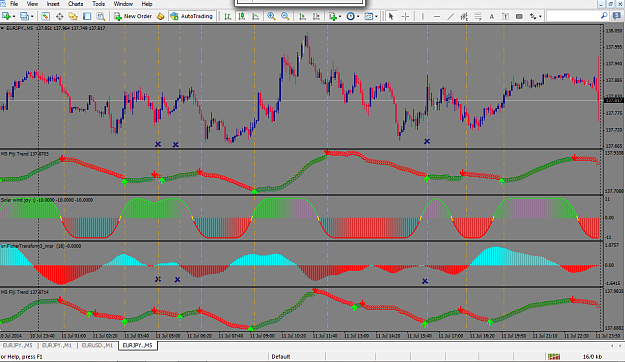Screen dimensions: 625x362
Task: Expand the new chart dropdown arrow
Action: [x=14, y=16]
